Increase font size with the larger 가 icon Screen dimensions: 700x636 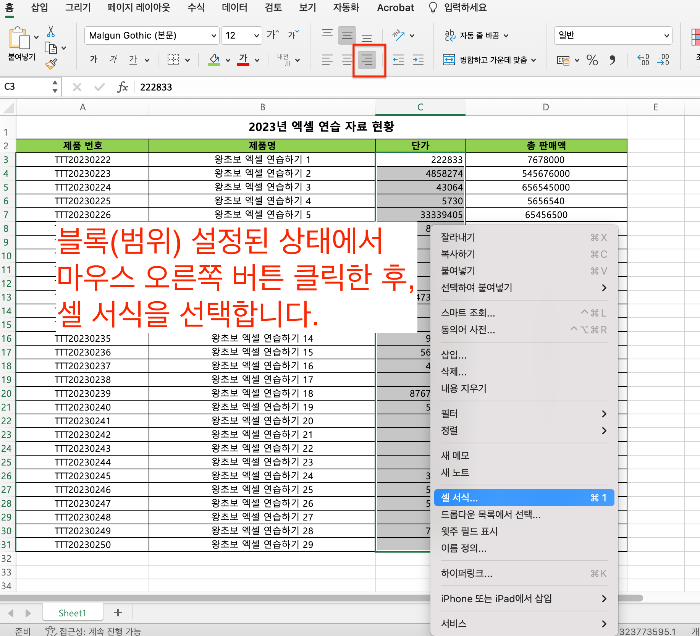pos(273,35)
